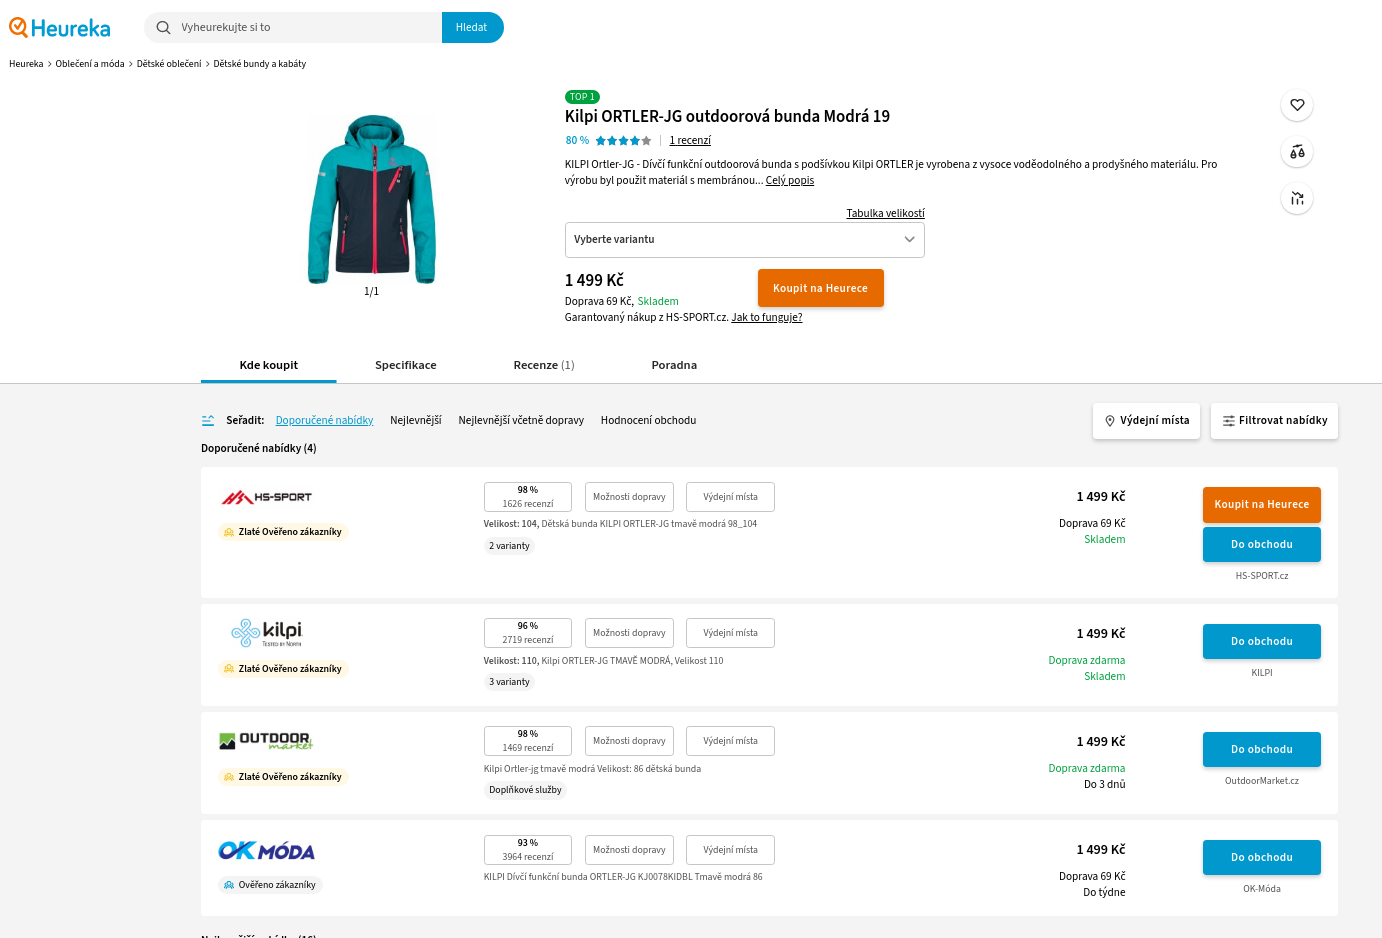Image resolution: width=1382 pixels, height=938 pixels.
Task: Show Možnosti dopravy for OK Móda
Action: click(x=629, y=850)
